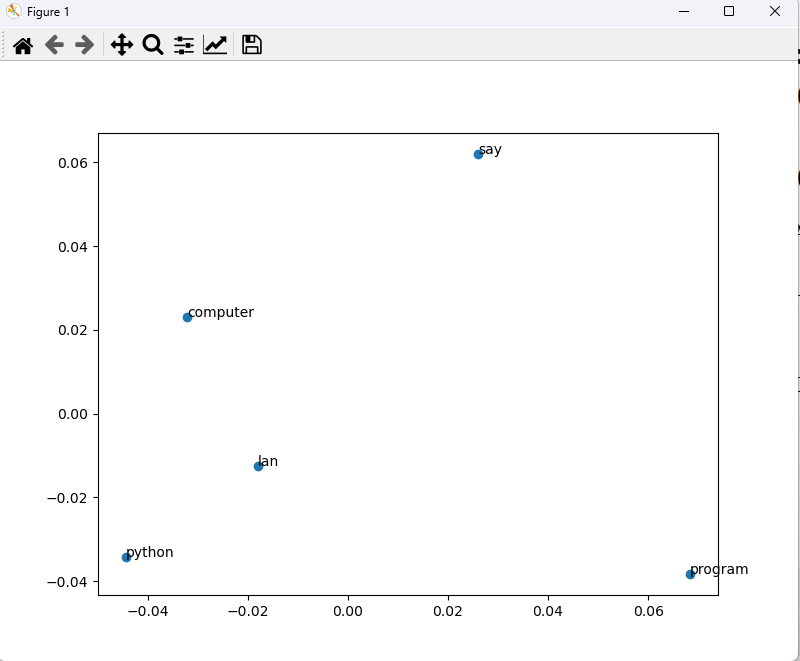Close the Figure 1 window
The width and height of the screenshot is (800, 661).
[774, 11]
